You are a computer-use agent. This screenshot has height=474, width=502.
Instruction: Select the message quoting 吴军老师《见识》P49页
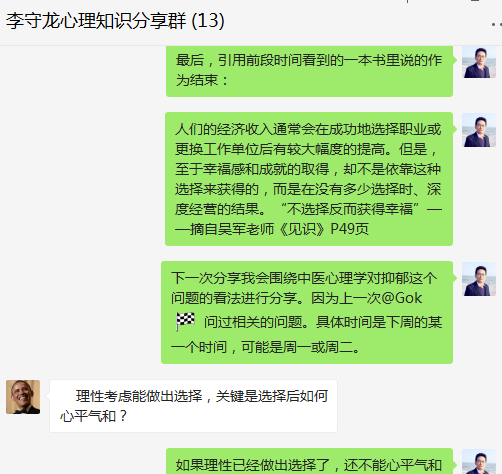click(x=309, y=179)
